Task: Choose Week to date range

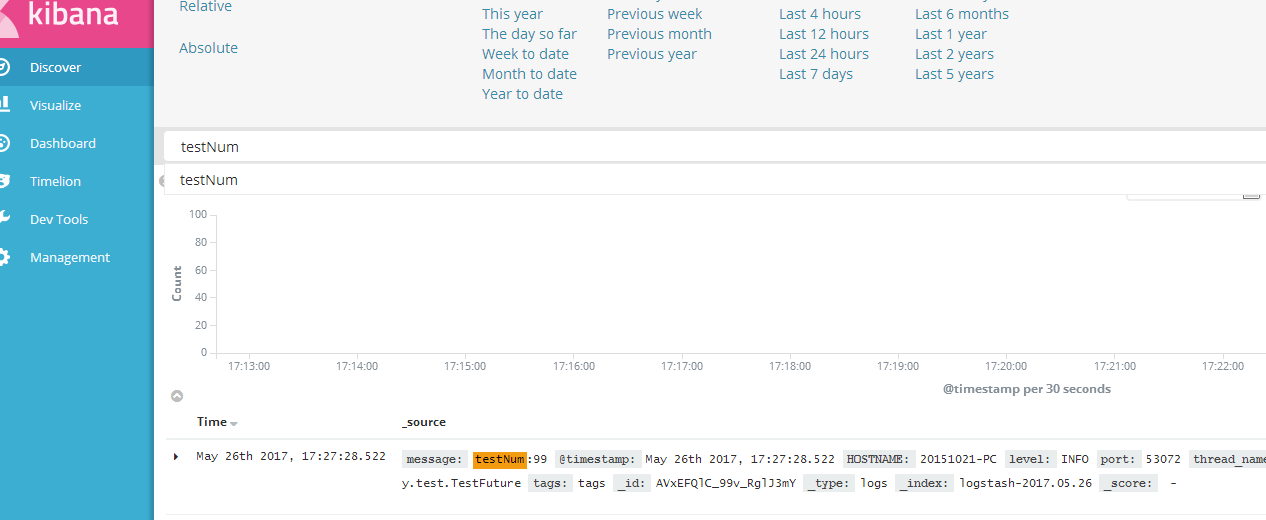Action: coord(525,54)
